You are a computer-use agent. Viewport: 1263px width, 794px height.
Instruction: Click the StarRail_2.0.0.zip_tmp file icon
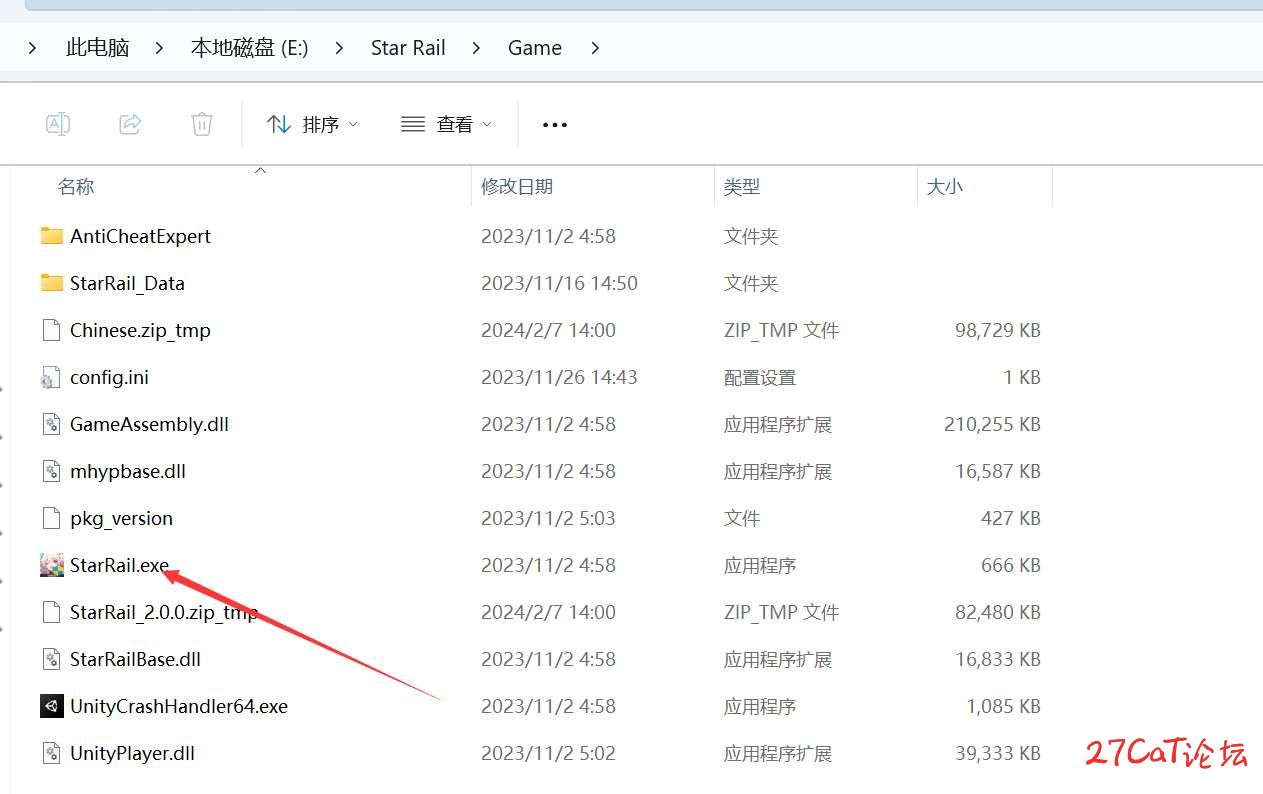pyautogui.click(x=52, y=612)
